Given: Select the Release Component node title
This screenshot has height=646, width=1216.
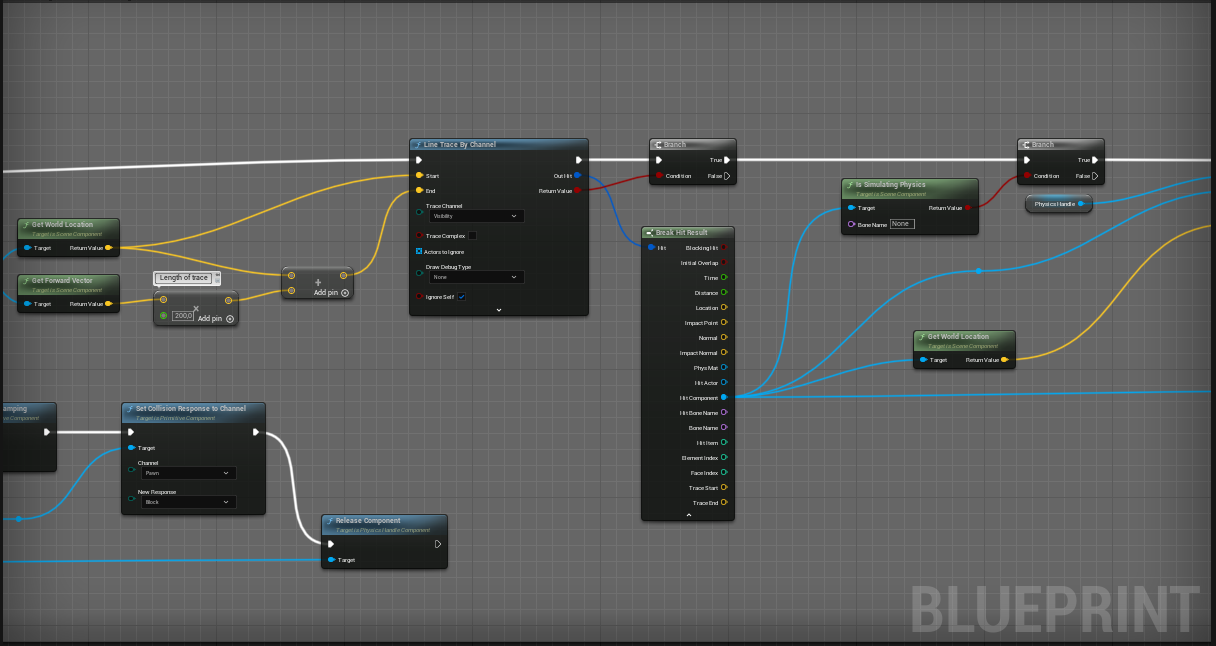Looking at the screenshot, I should (367, 520).
